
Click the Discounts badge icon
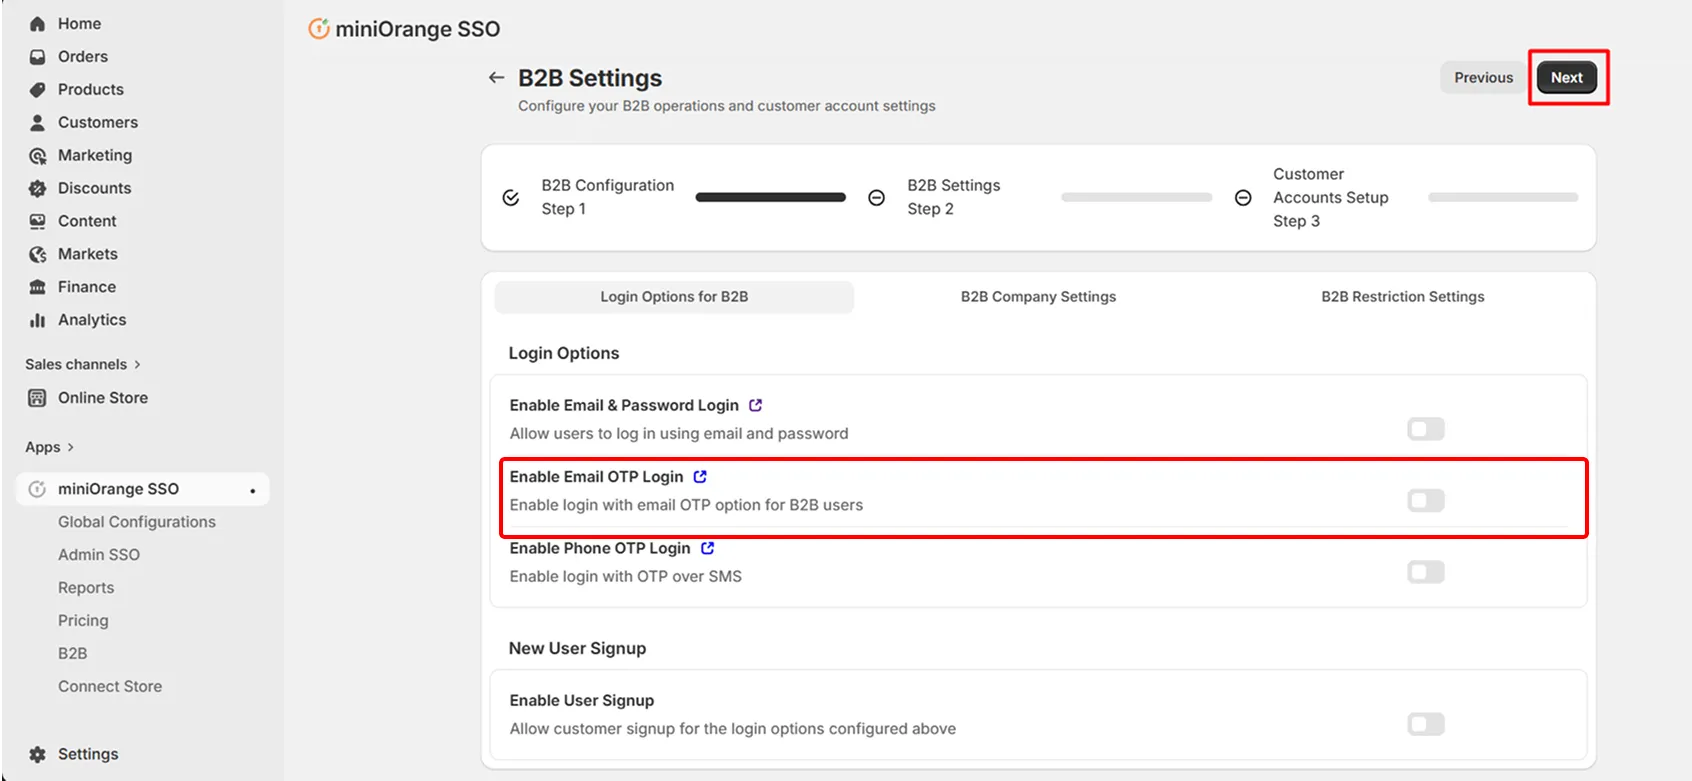click(x=37, y=188)
